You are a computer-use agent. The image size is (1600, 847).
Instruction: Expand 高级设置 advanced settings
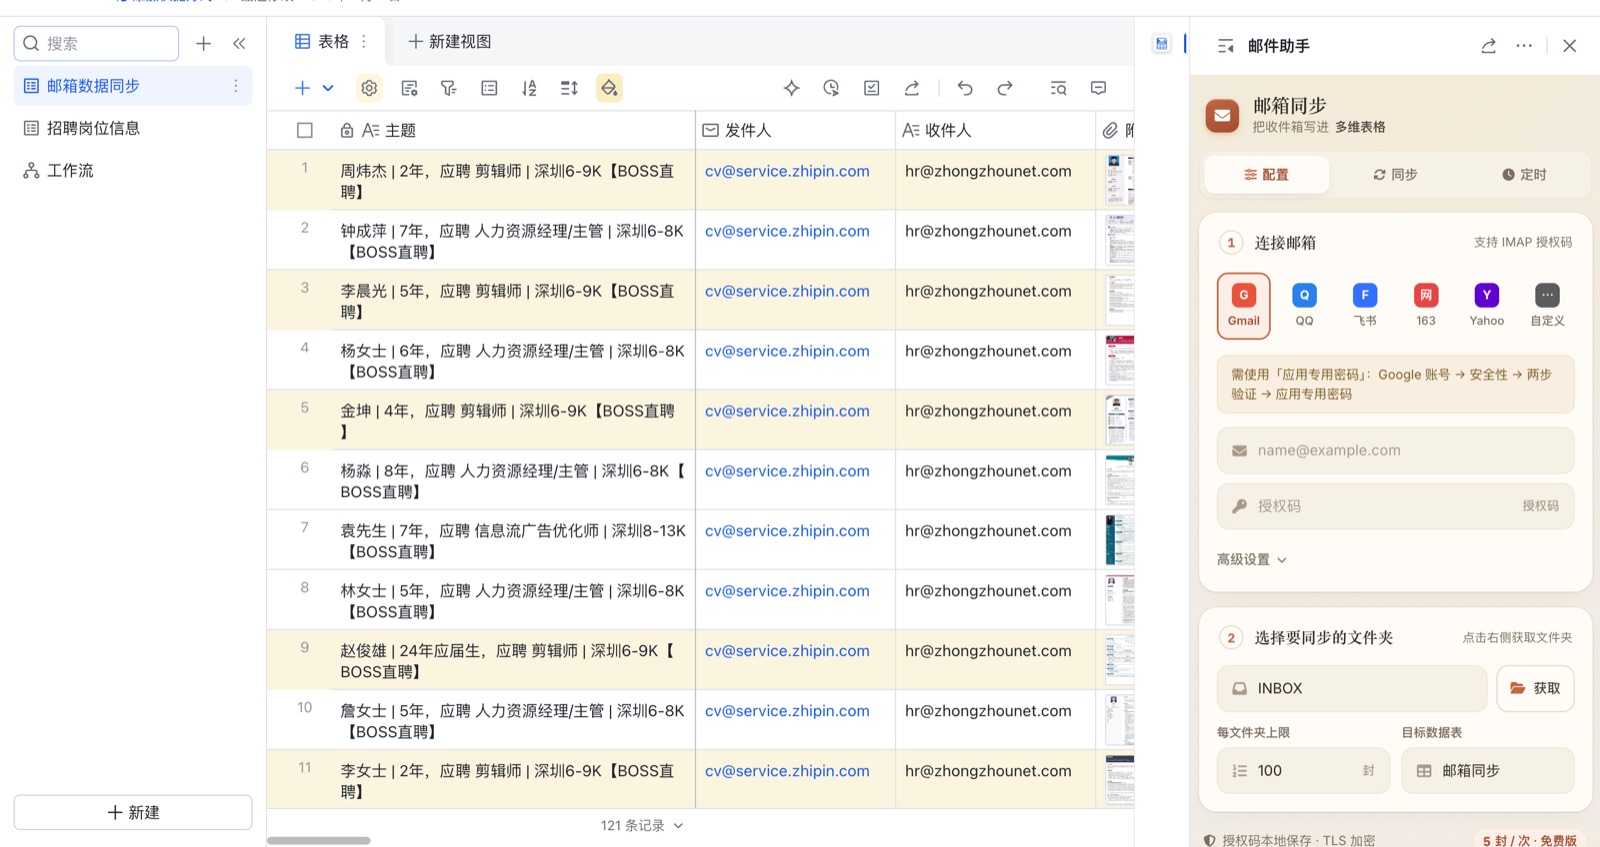pos(1252,560)
